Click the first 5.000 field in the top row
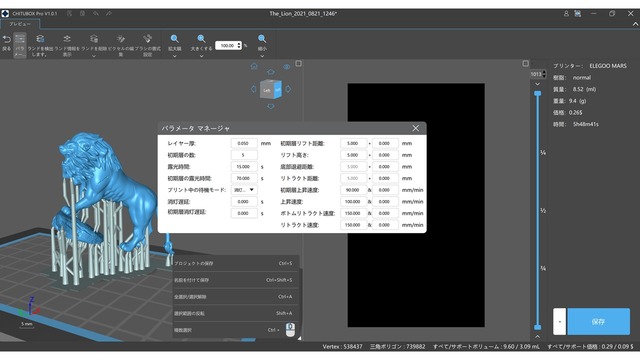The width and height of the screenshot is (640, 360). (x=353, y=143)
